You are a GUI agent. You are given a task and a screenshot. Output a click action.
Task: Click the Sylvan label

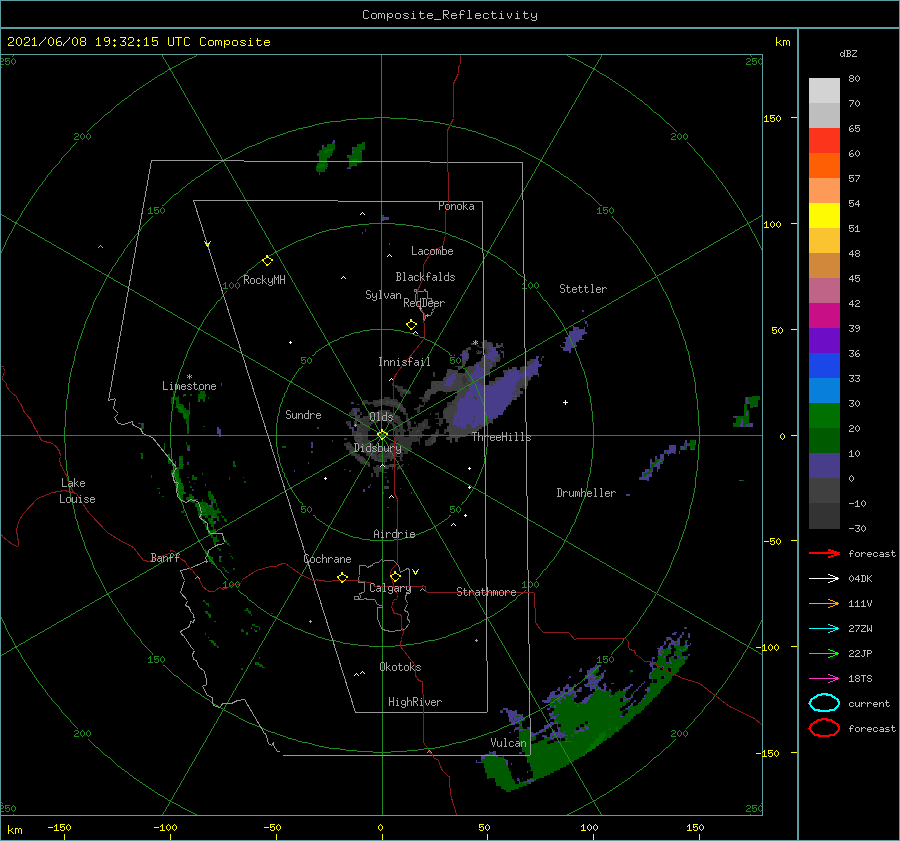pyautogui.click(x=383, y=295)
